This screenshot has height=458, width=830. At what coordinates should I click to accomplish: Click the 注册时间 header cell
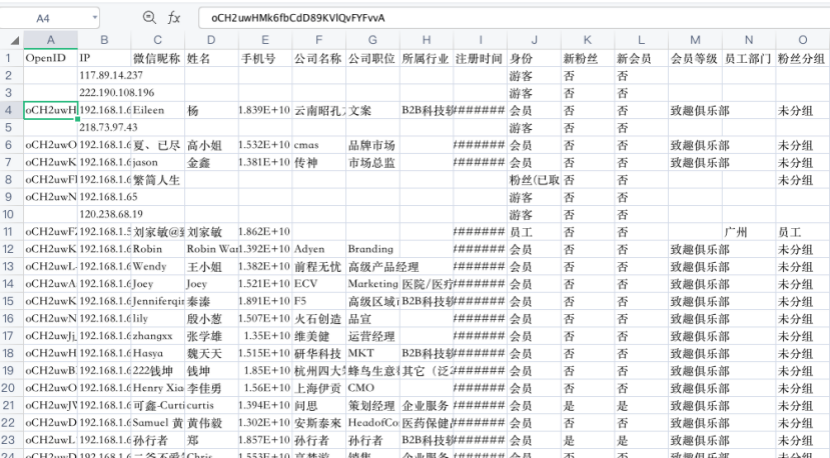(480, 58)
